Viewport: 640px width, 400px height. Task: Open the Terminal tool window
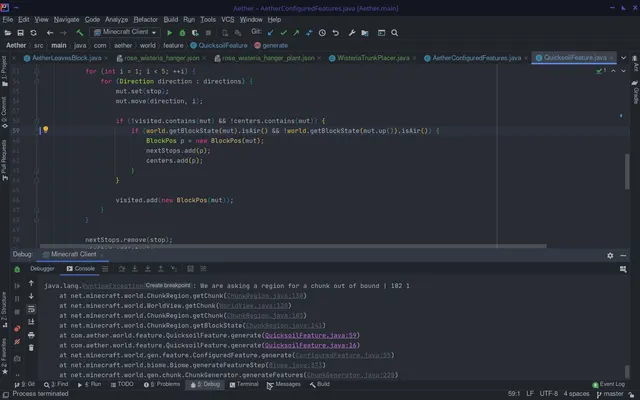click(x=244, y=384)
